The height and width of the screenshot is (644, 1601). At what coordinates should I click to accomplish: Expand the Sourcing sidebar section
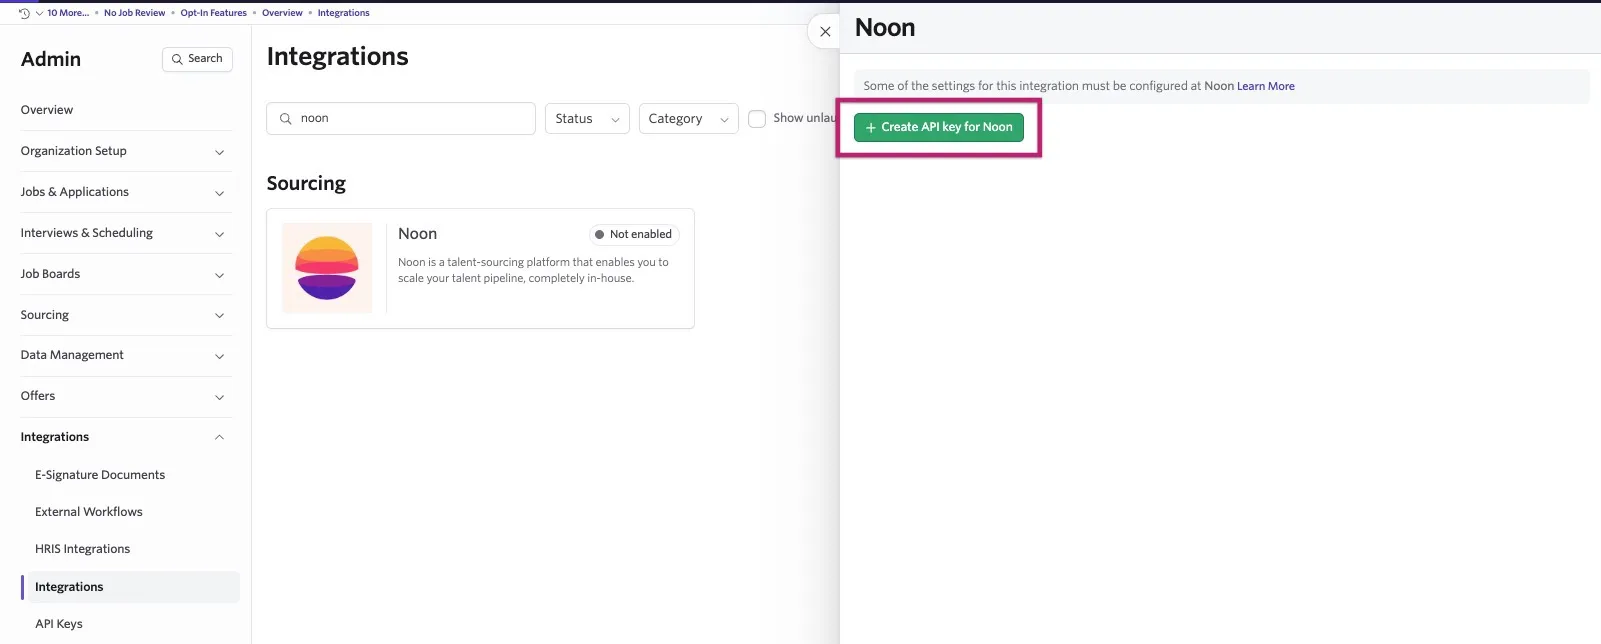[x=126, y=315]
